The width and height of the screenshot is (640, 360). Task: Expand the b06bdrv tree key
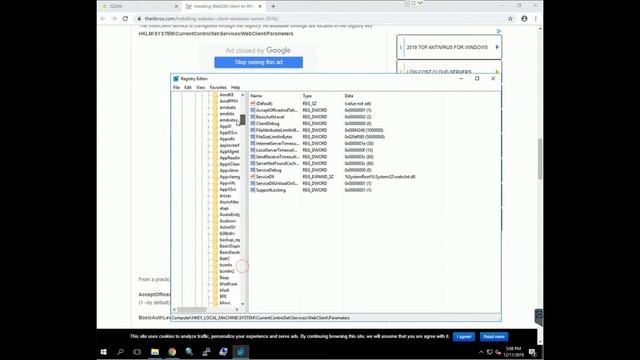tap(209, 233)
